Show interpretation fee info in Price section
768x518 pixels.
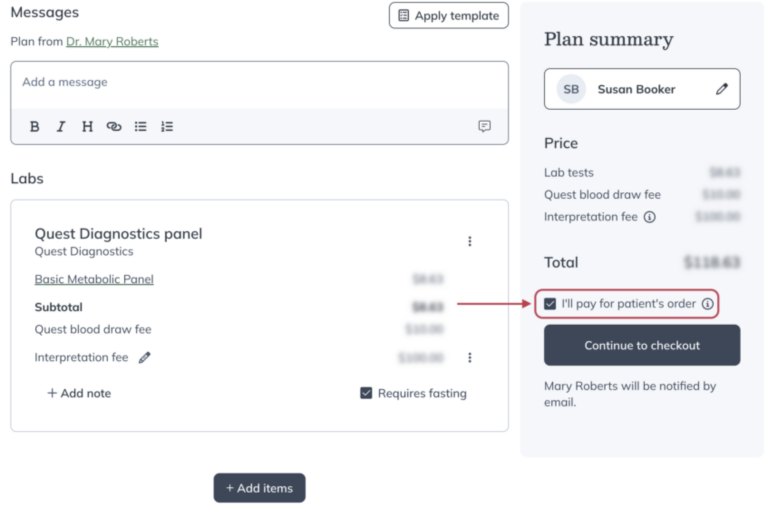coord(650,217)
